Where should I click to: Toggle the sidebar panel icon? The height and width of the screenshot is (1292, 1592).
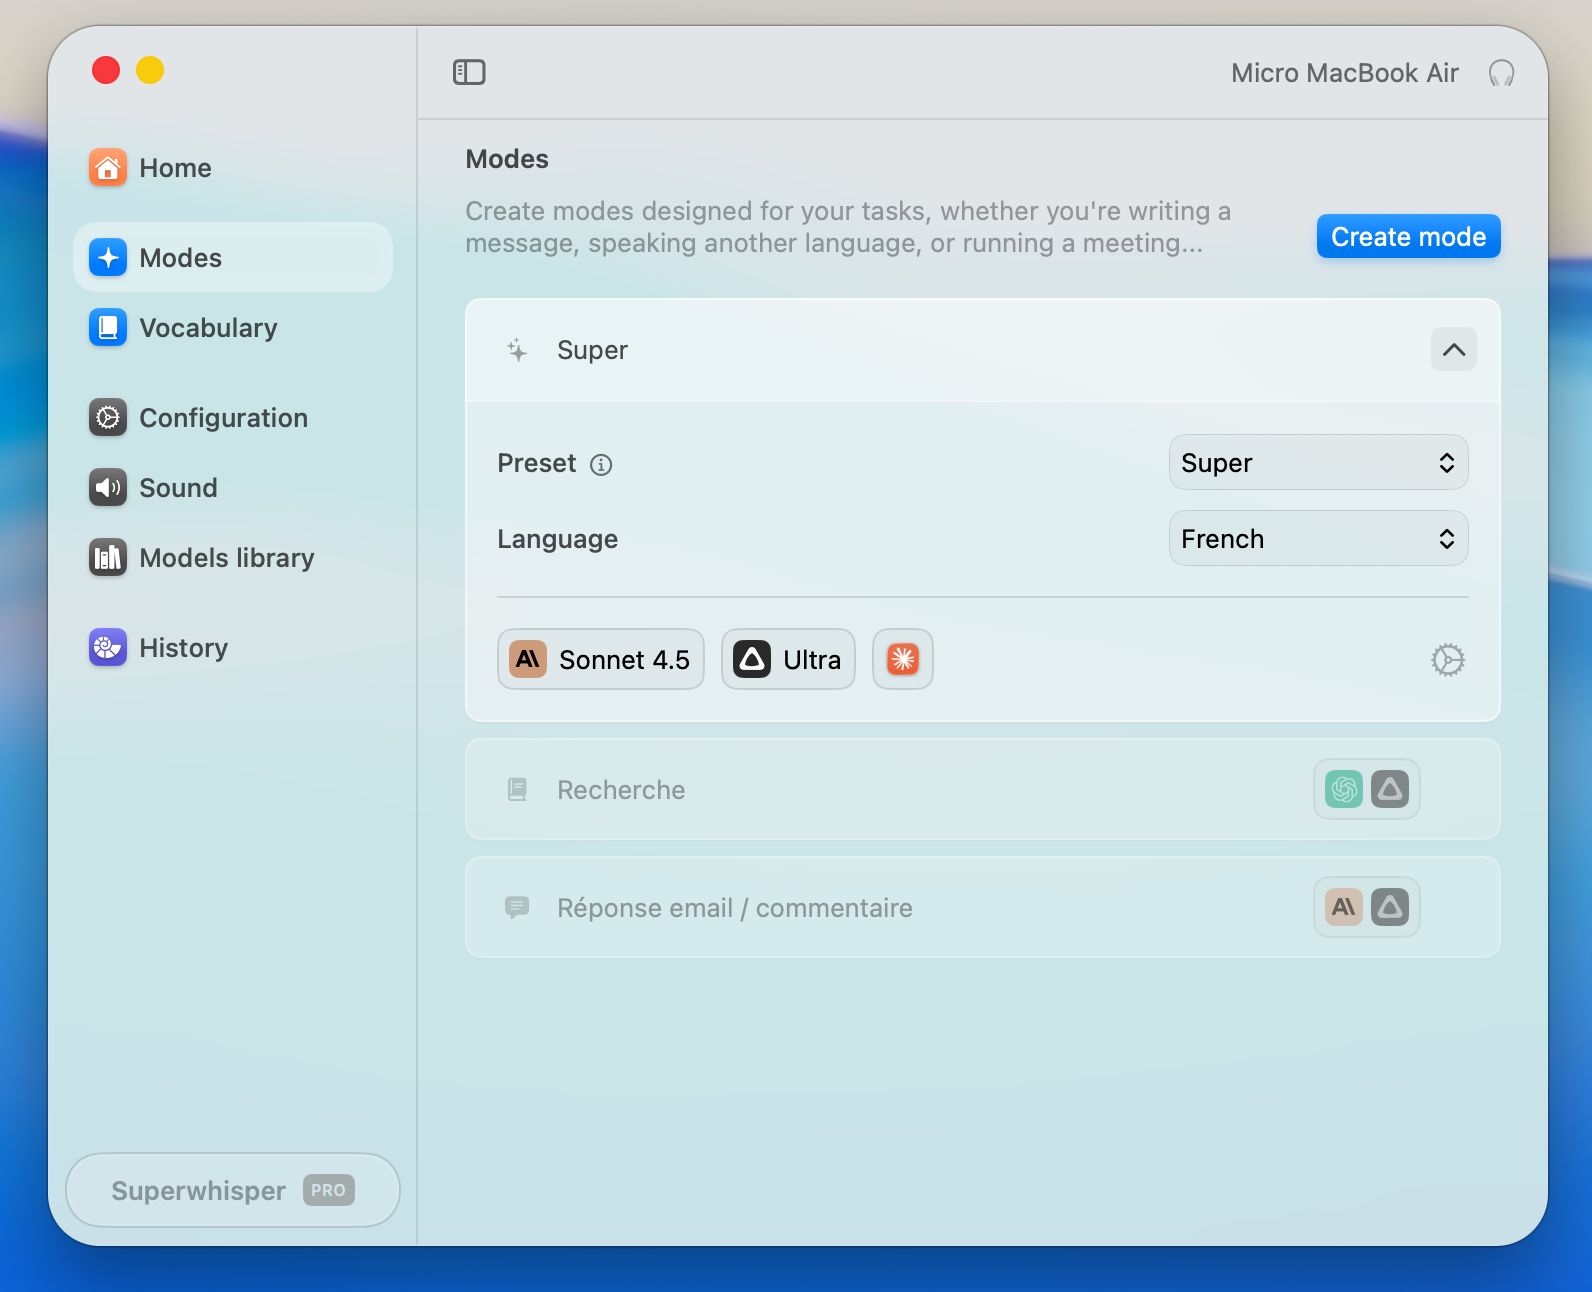click(469, 72)
